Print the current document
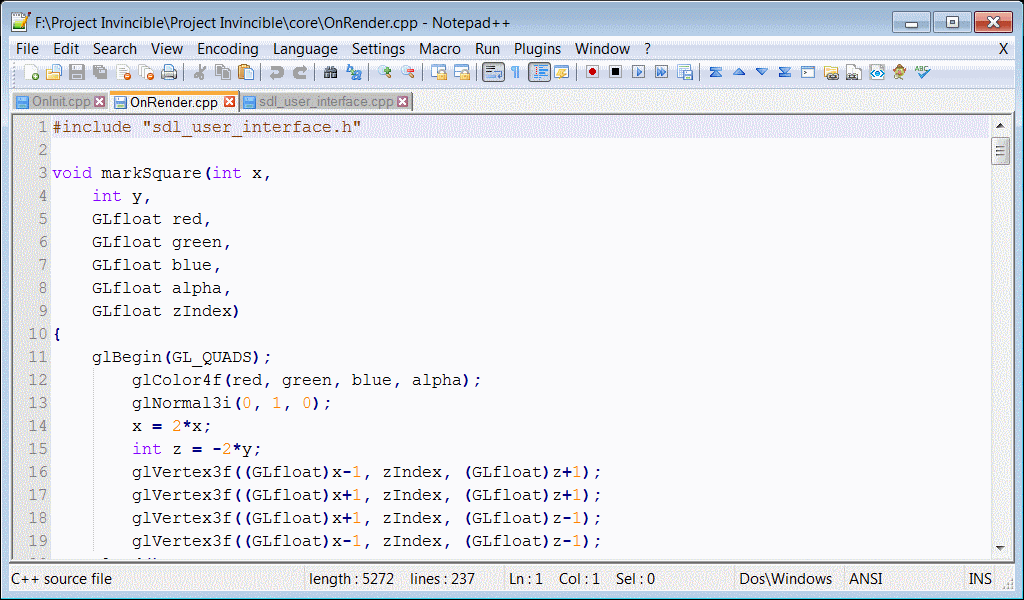Screen dimensions: 1024x600 168,72
